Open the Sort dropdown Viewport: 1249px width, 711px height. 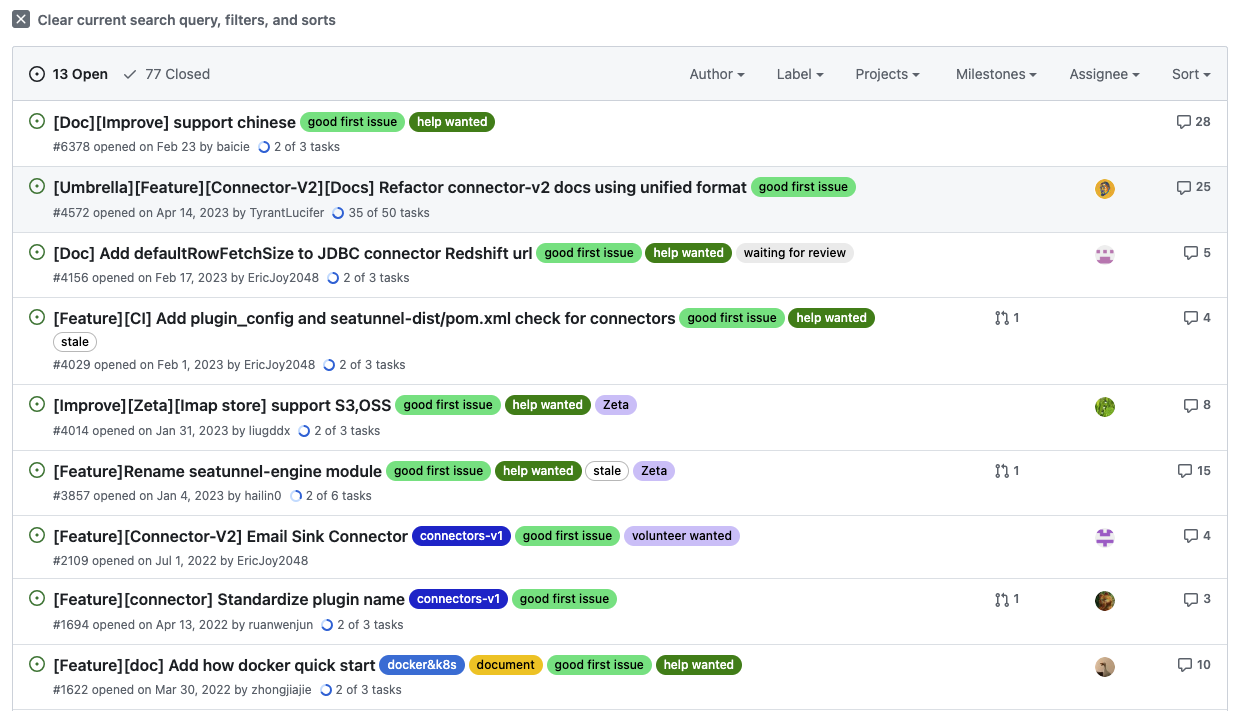click(x=1191, y=74)
